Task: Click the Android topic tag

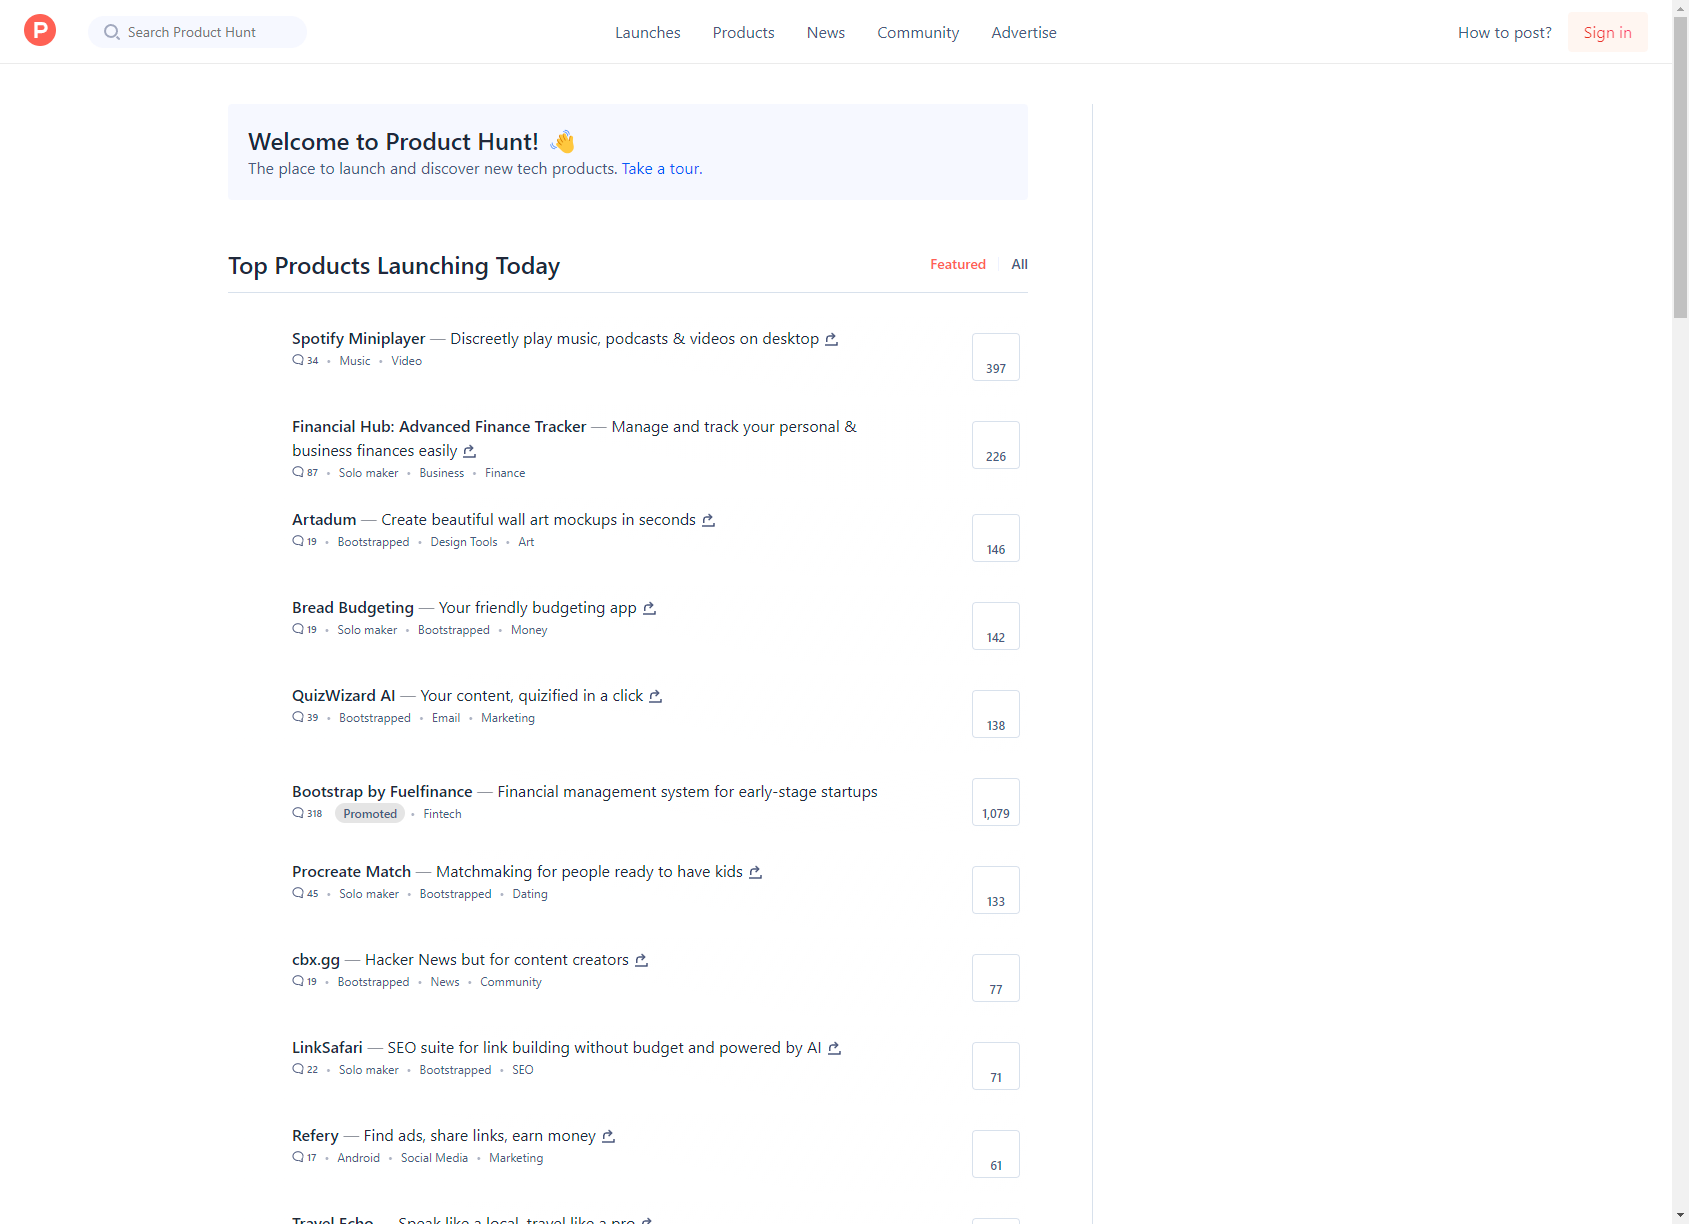Action: (358, 1158)
